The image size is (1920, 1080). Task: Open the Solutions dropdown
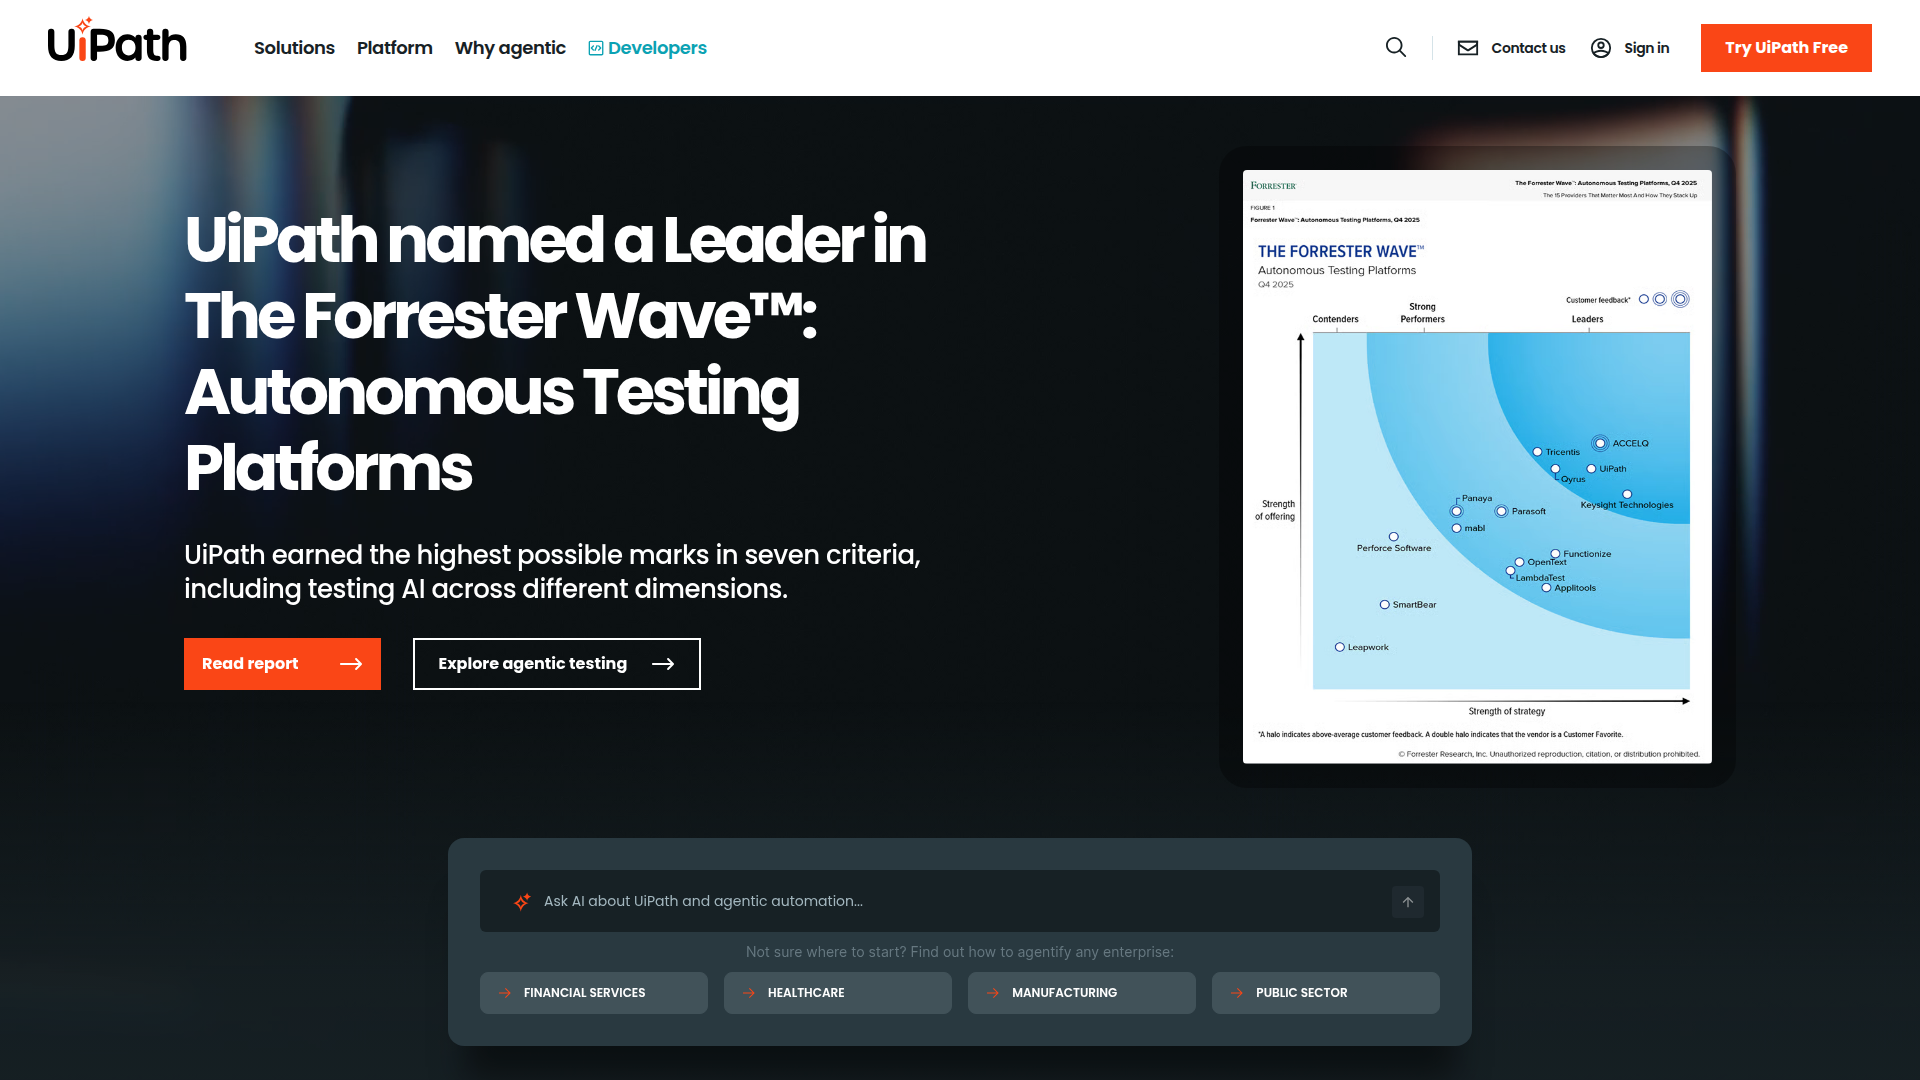tap(294, 47)
